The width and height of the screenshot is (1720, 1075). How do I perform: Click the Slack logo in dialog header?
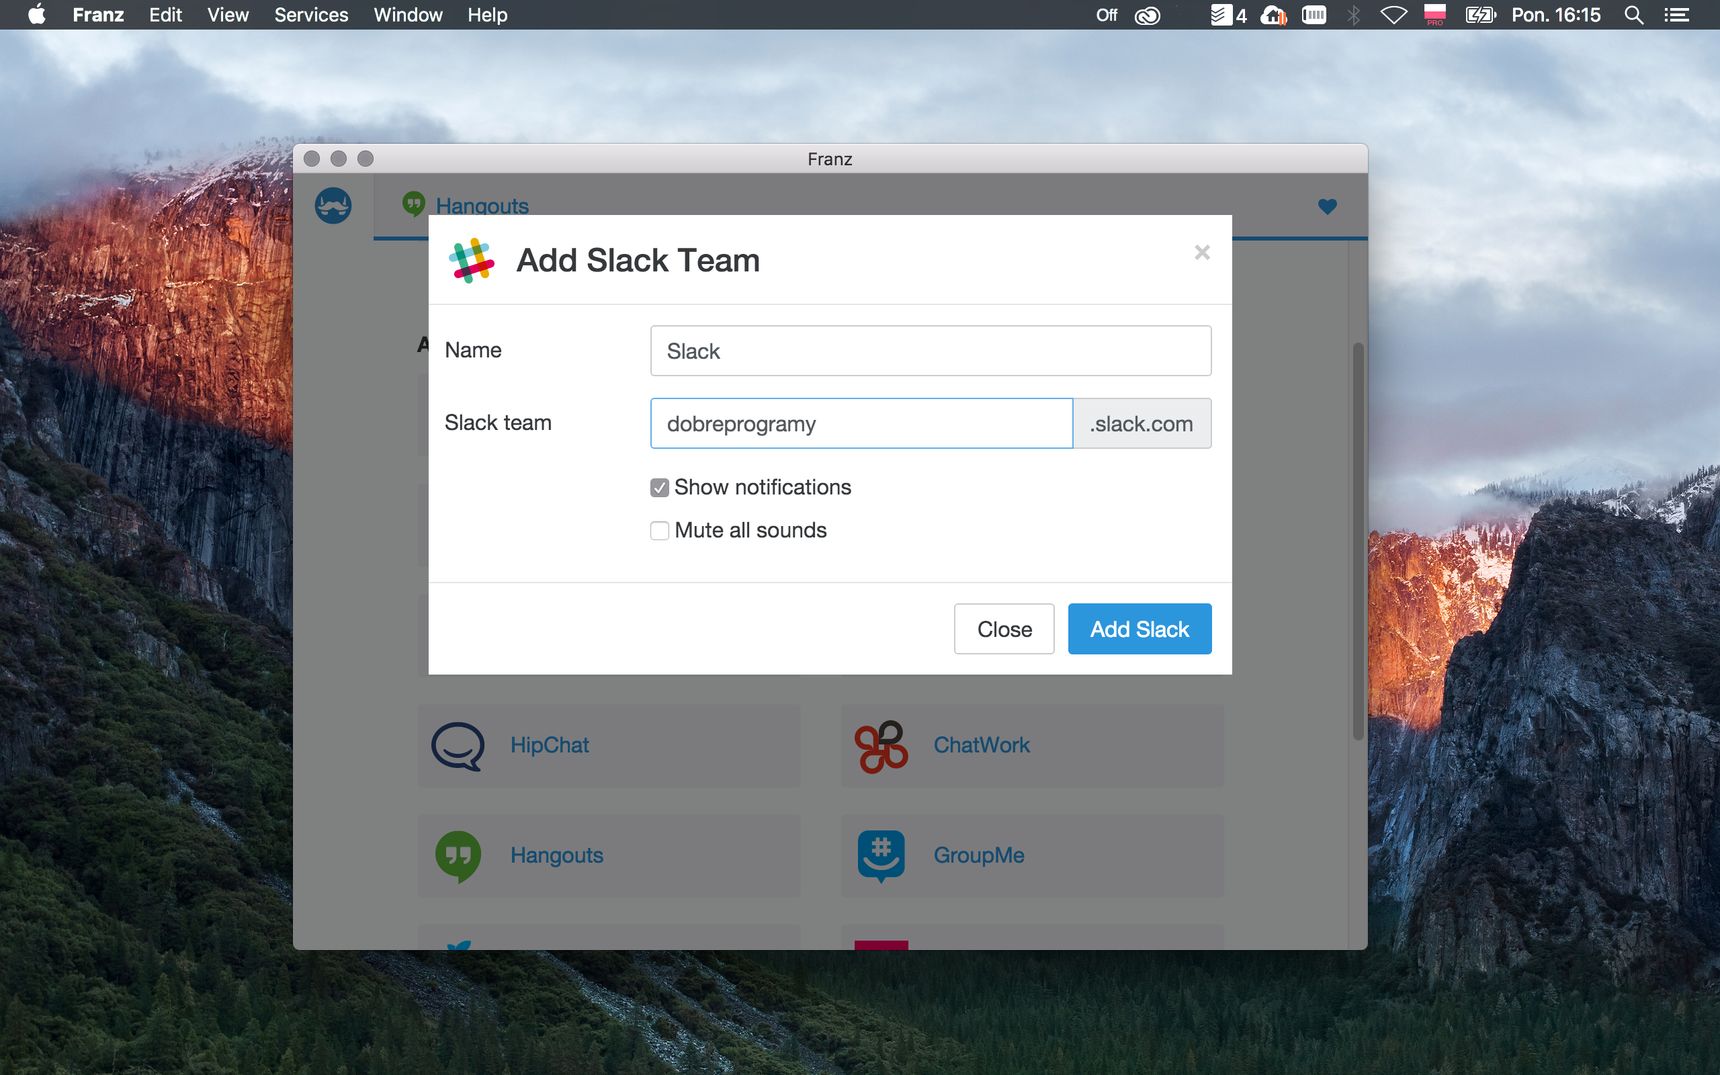(x=472, y=260)
